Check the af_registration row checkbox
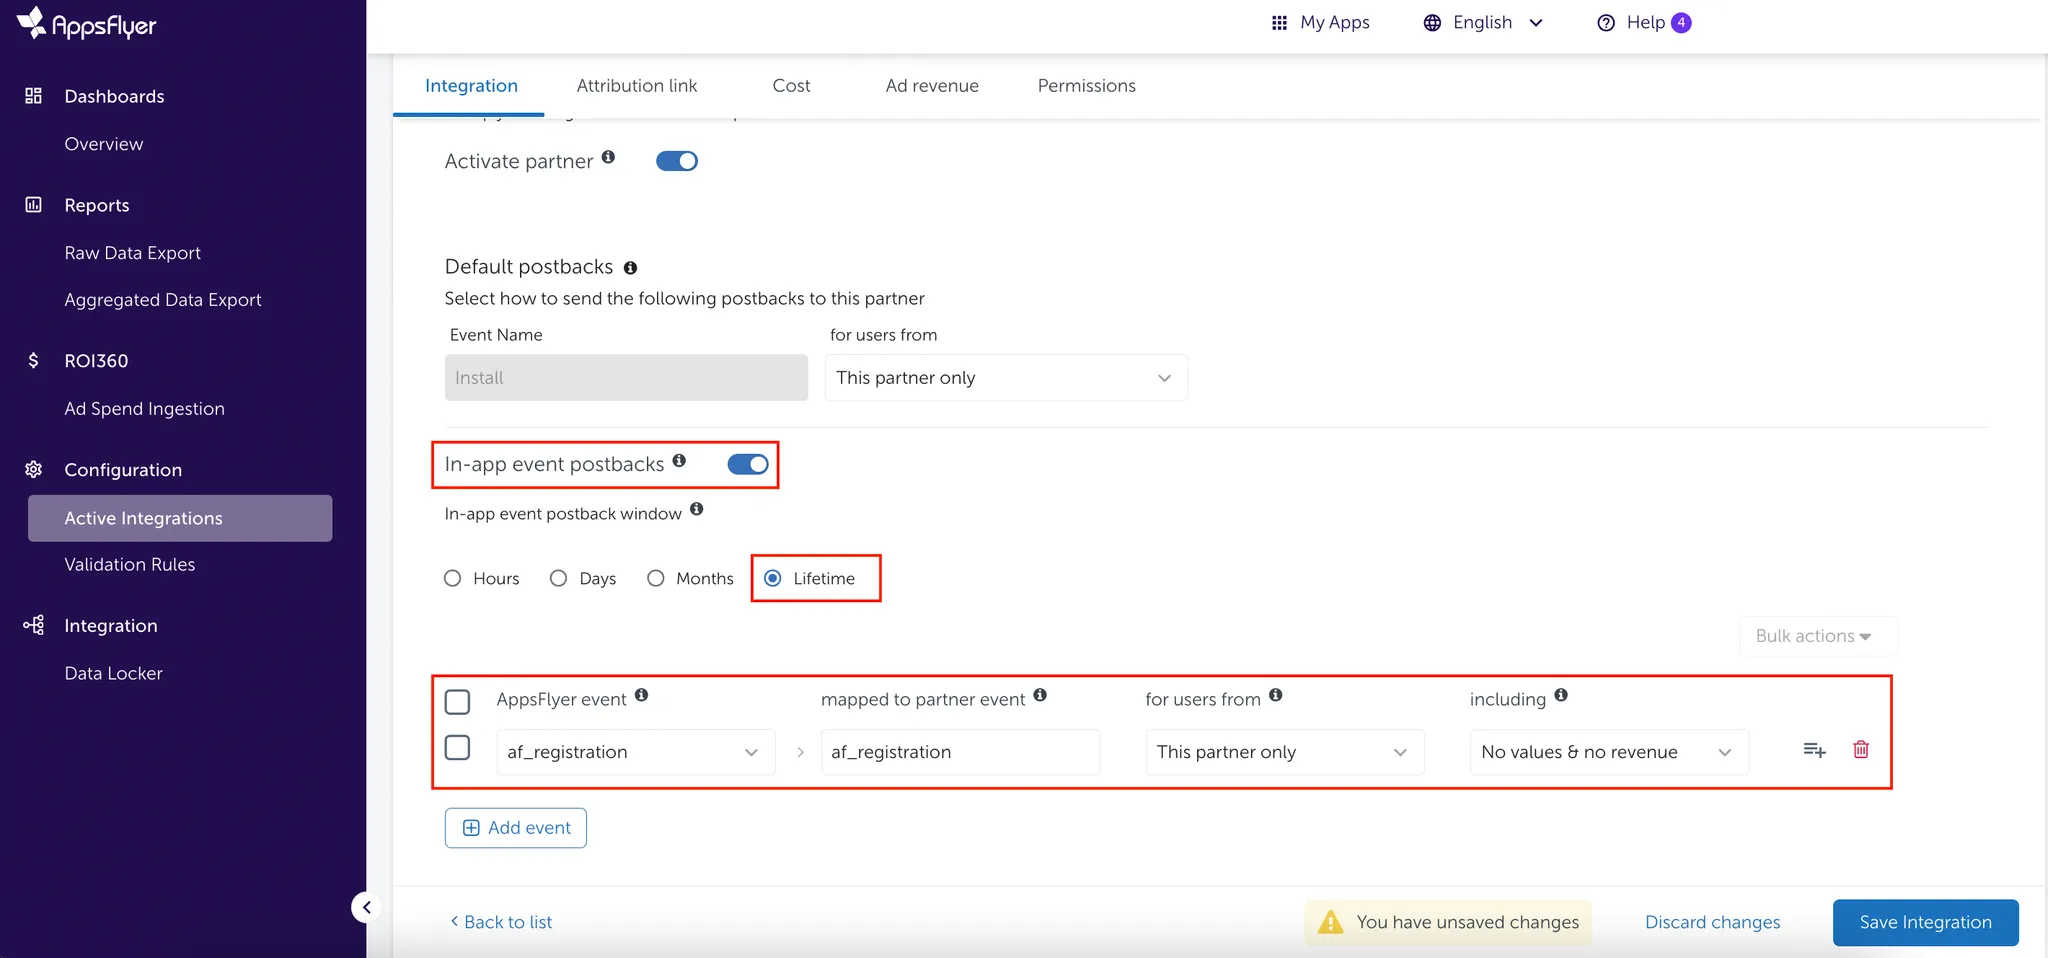Screen dimensions: 2048x958 coord(457,748)
